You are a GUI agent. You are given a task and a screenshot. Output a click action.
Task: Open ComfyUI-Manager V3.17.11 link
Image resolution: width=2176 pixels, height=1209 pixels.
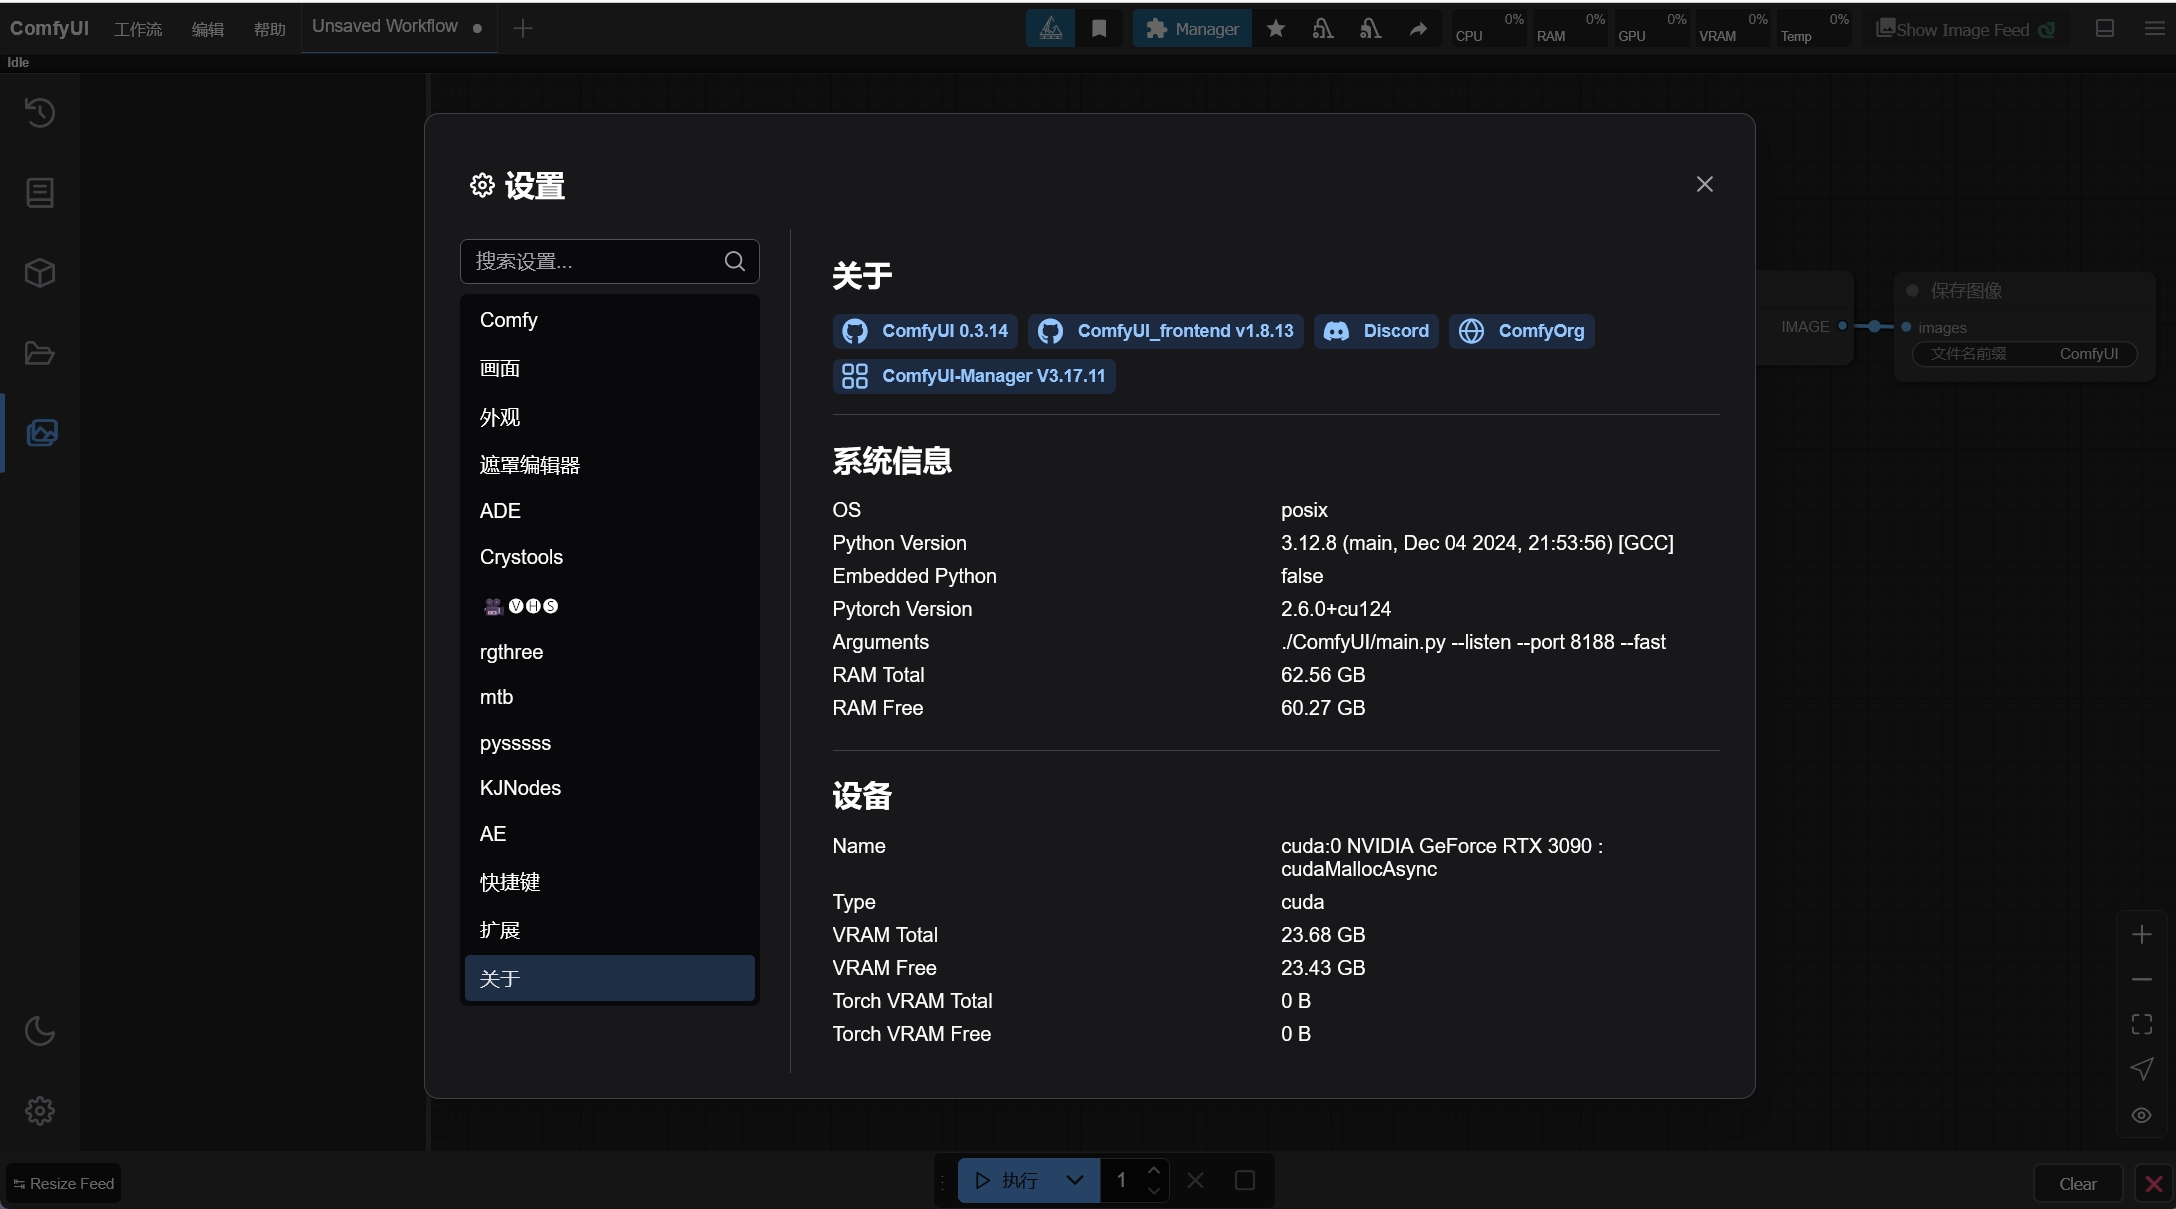(974, 376)
